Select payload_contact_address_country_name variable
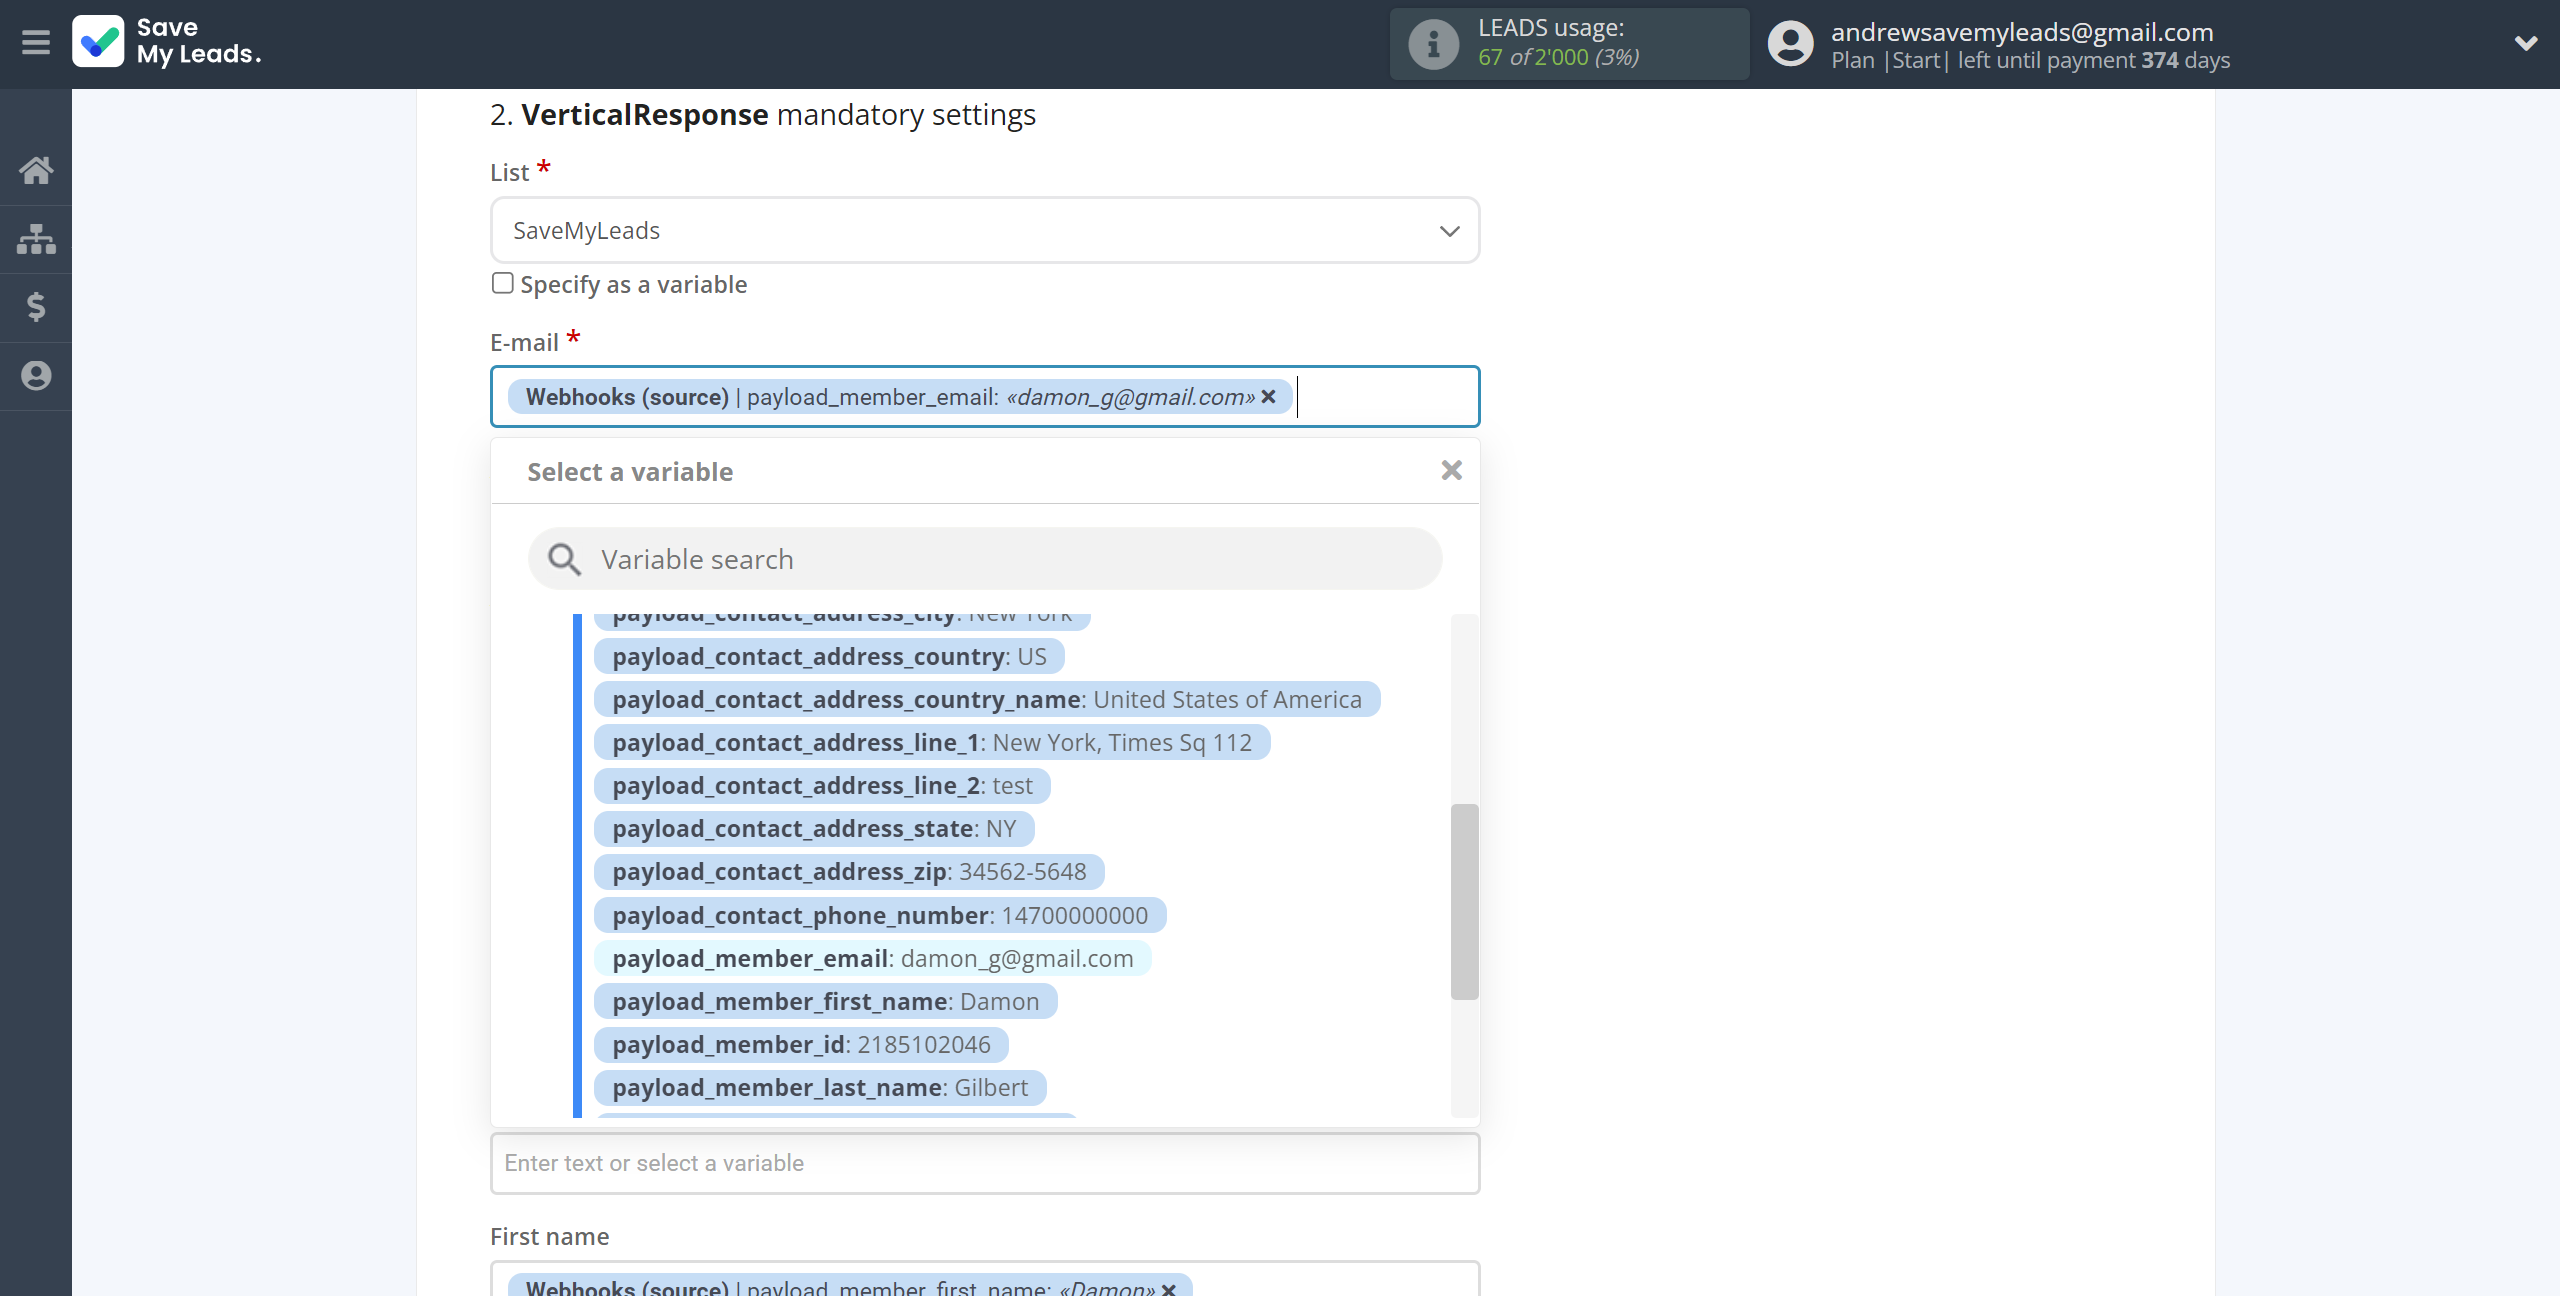The image size is (2560, 1296). pyautogui.click(x=987, y=700)
